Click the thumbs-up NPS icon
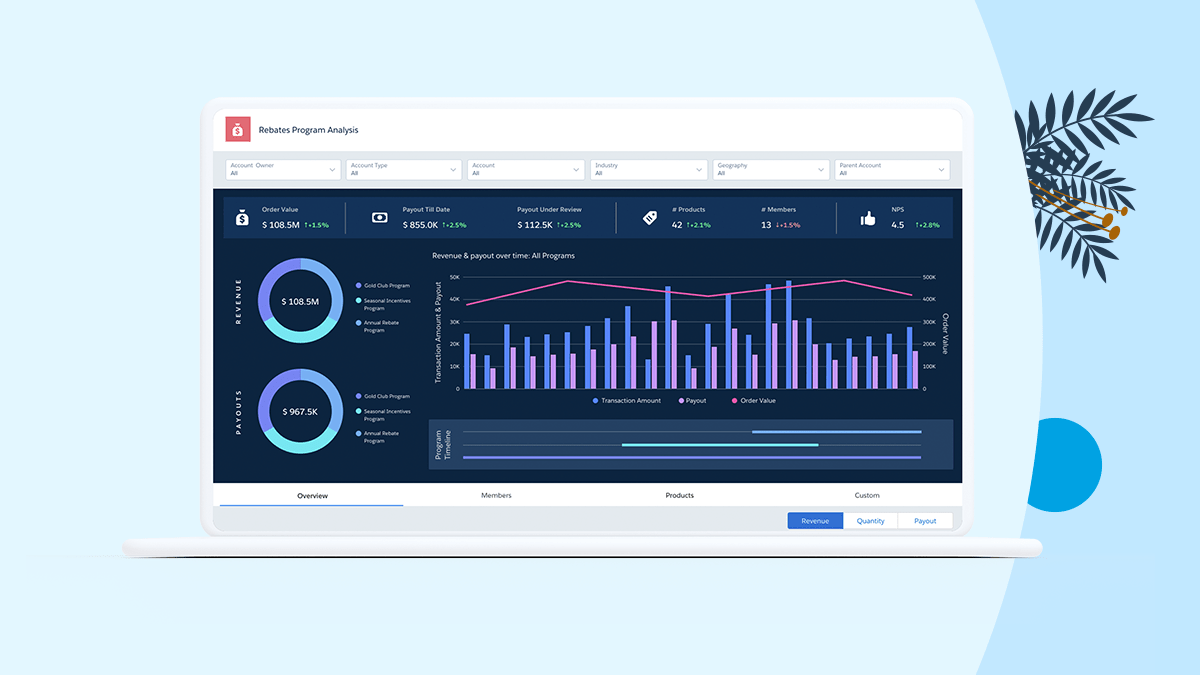This screenshot has width=1200, height=675. [867, 217]
